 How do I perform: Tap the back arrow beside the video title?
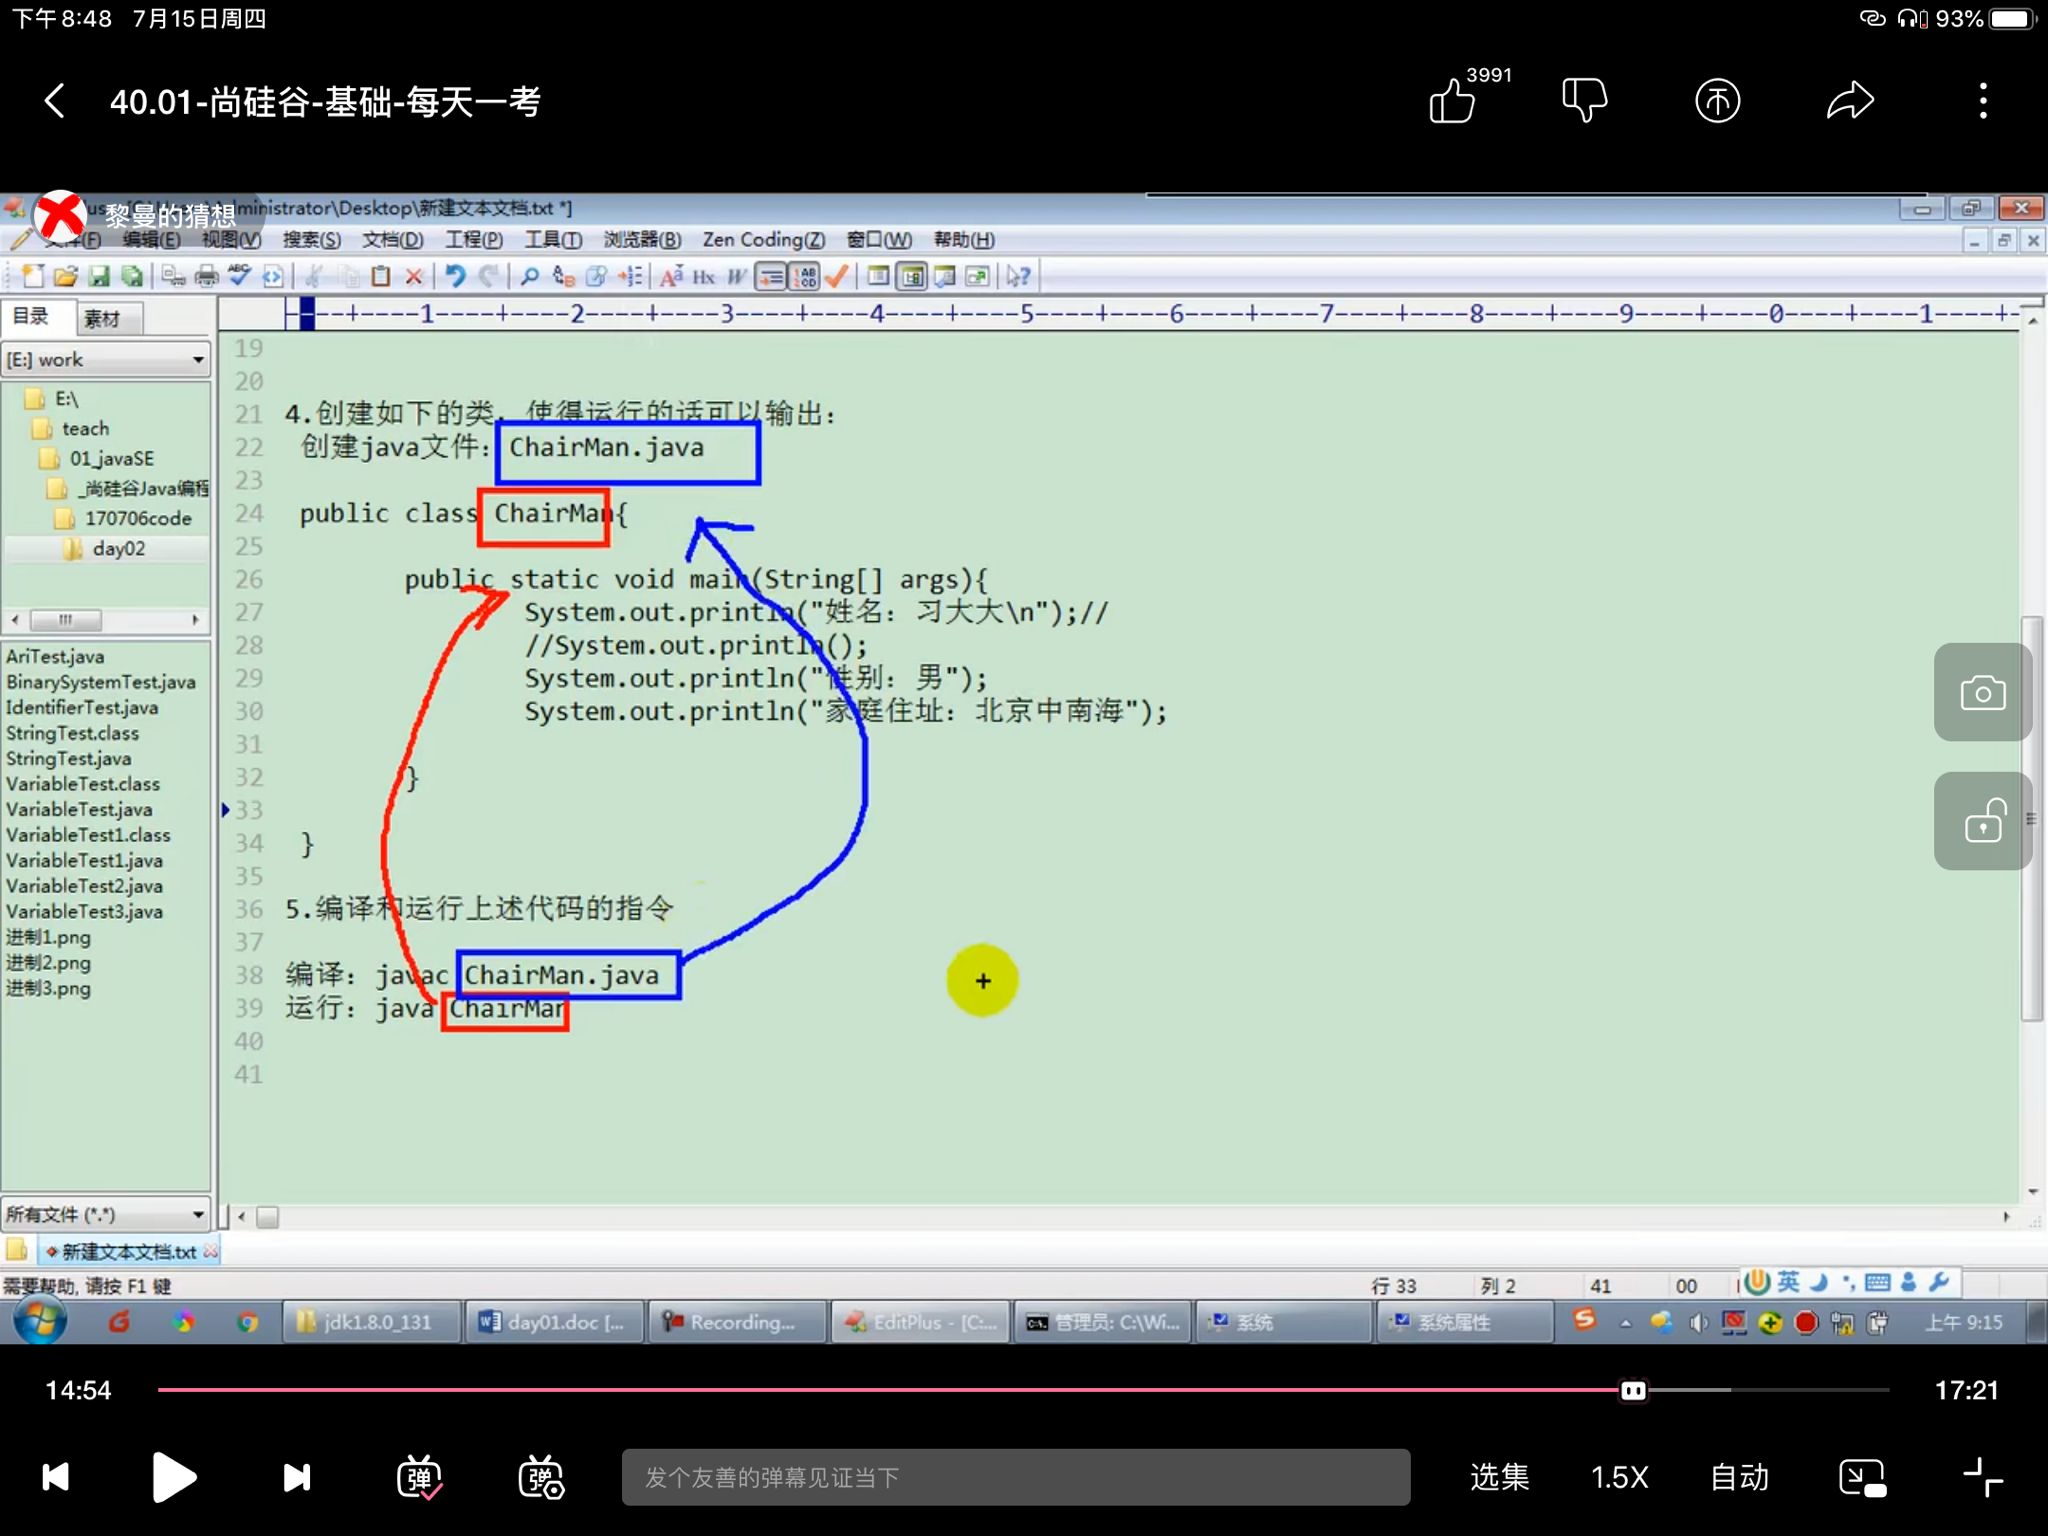[x=55, y=101]
